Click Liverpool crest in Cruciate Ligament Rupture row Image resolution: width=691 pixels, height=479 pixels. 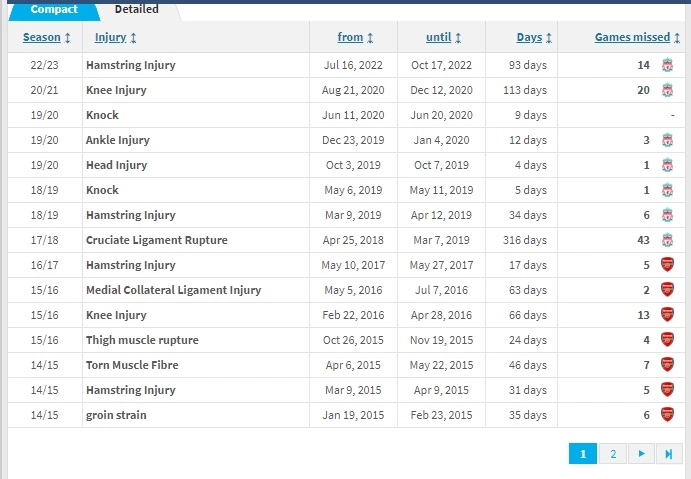click(x=667, y=240)
